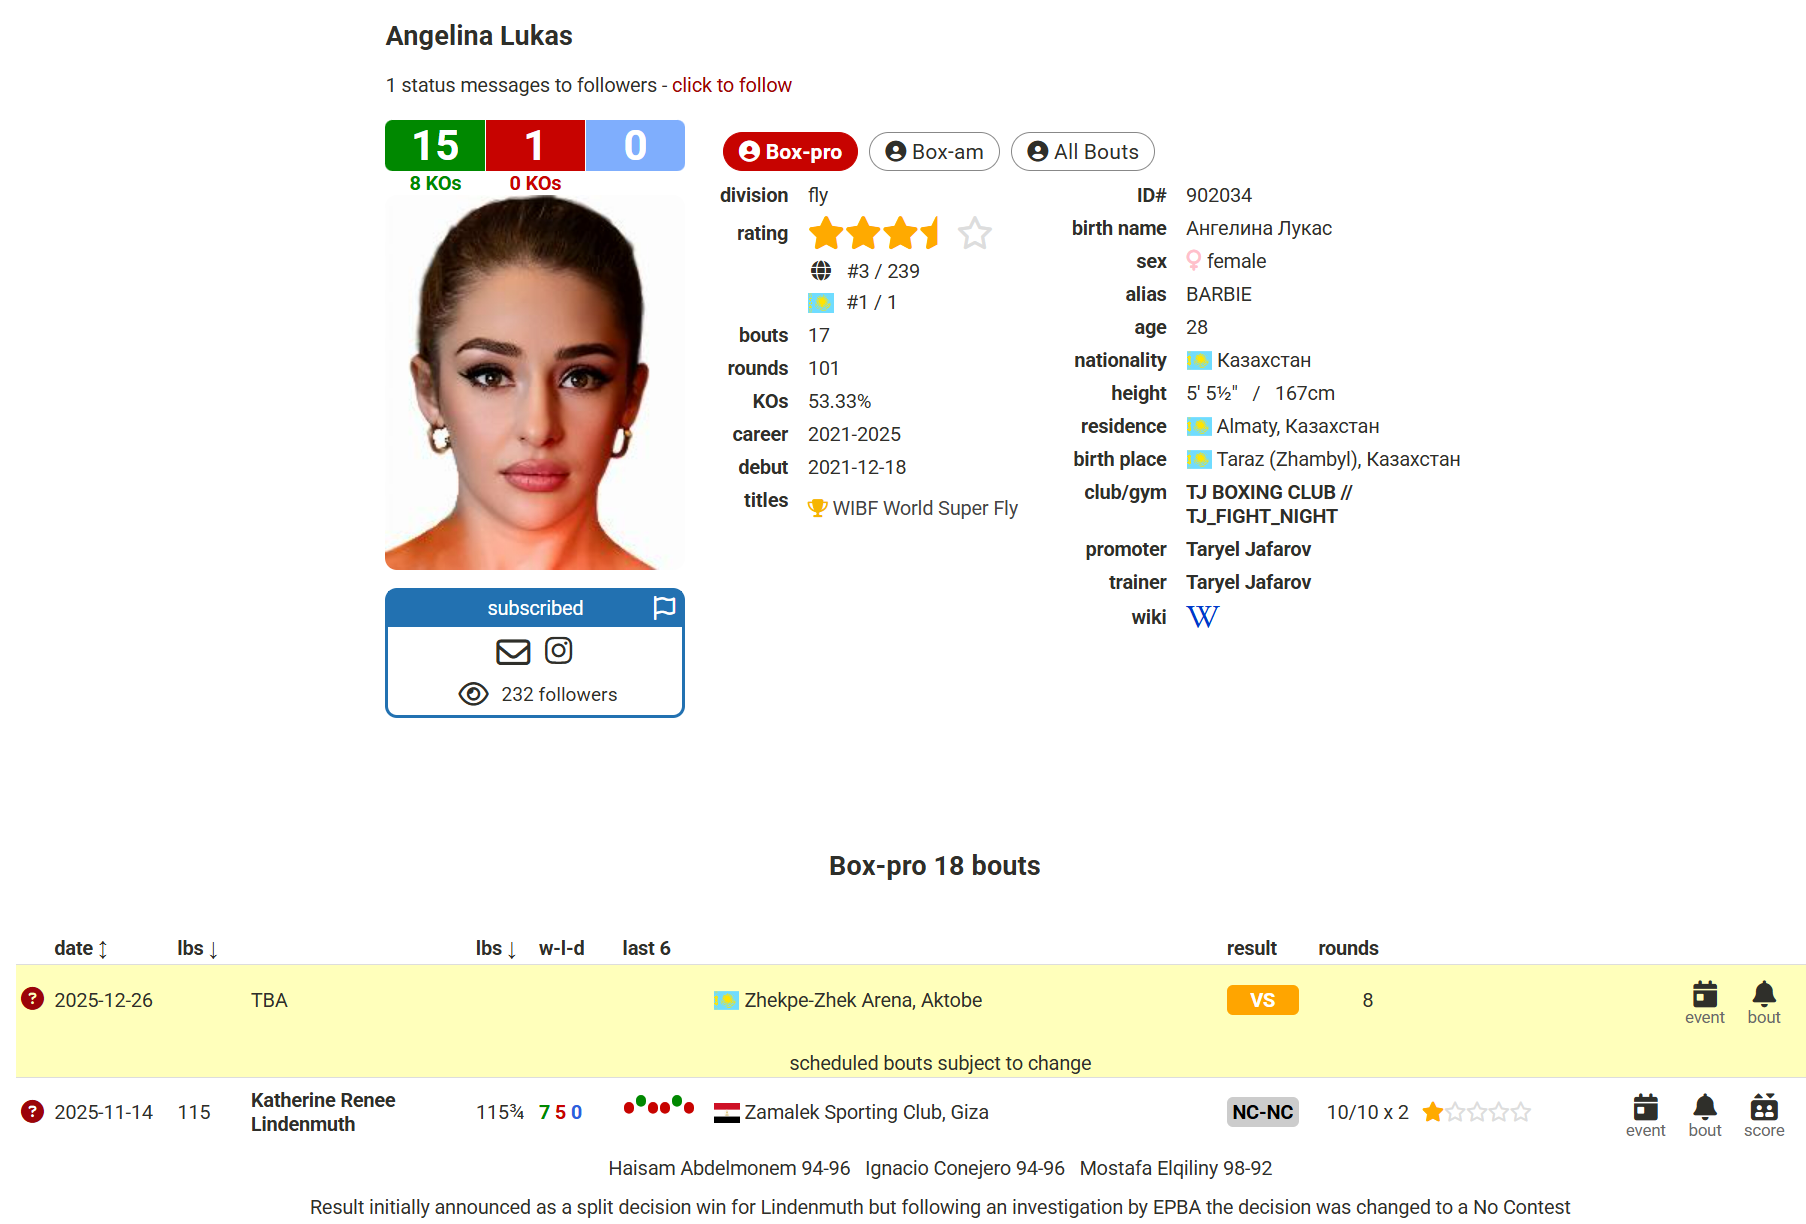Image resolution: width=1806 pixels, height=1224 pixels.
Task: Click the 'click to follow' link
Action: pos(731,85)
